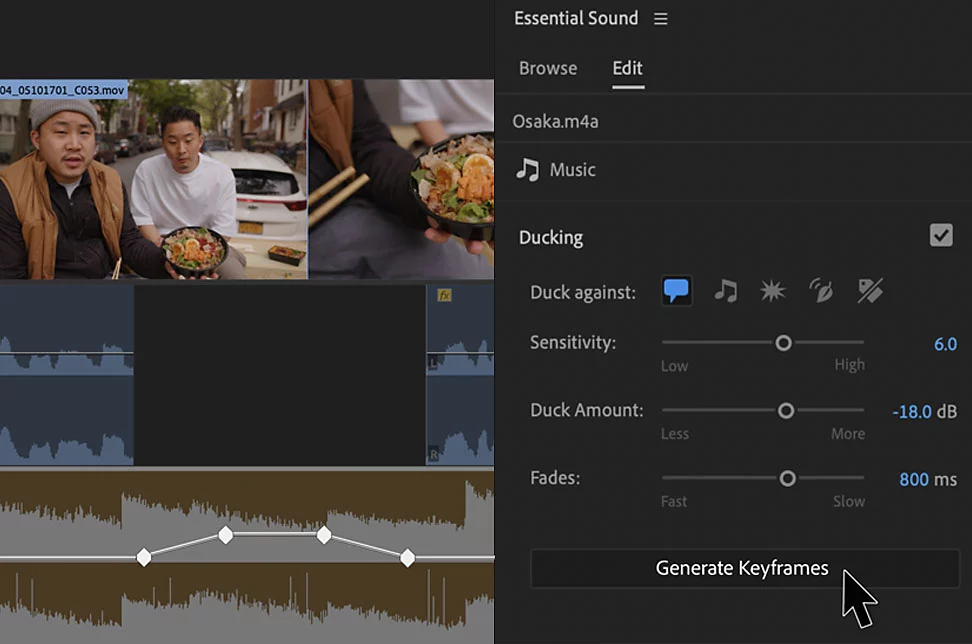
Task: Click the Edit tab
Action: (627, 68)
